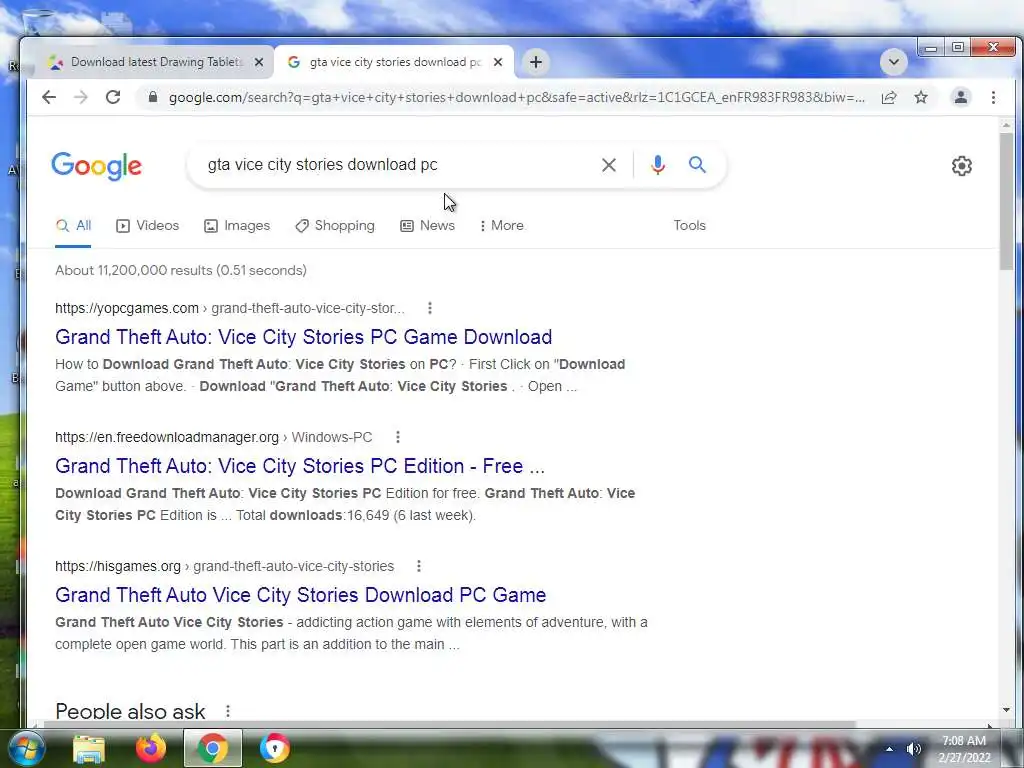
Task: Open Grand Theft Auto Vice City Stories Download PC Game link
Action: [x=300, y=595]
